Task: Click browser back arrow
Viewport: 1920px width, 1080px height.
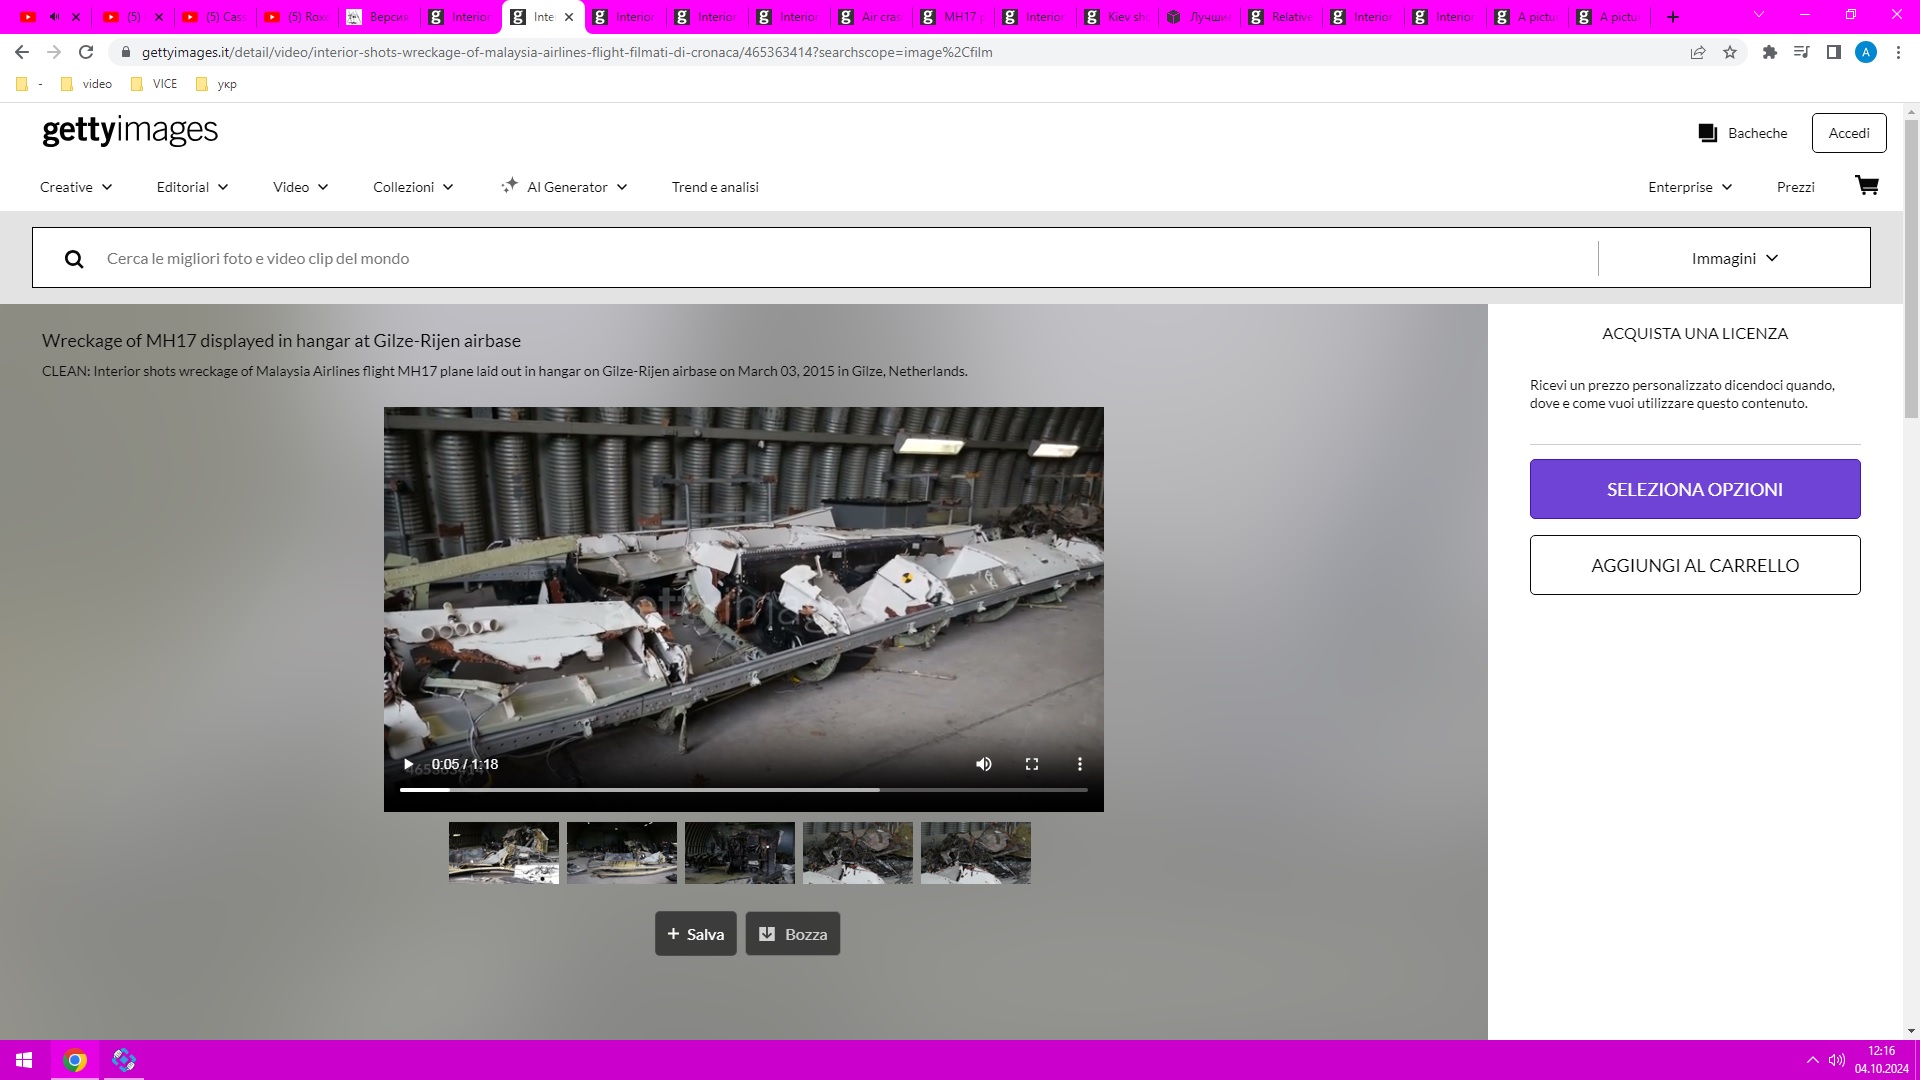Action: pos(22,52)
